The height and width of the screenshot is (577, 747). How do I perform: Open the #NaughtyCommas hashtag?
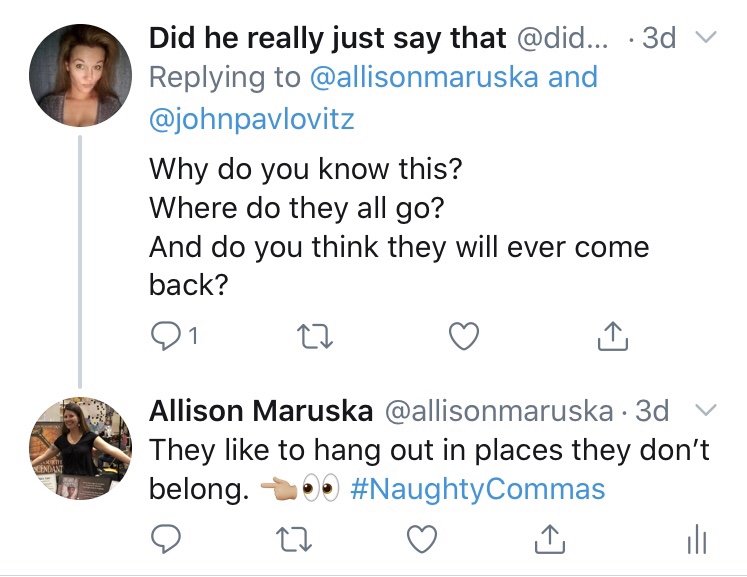[479, 489]
